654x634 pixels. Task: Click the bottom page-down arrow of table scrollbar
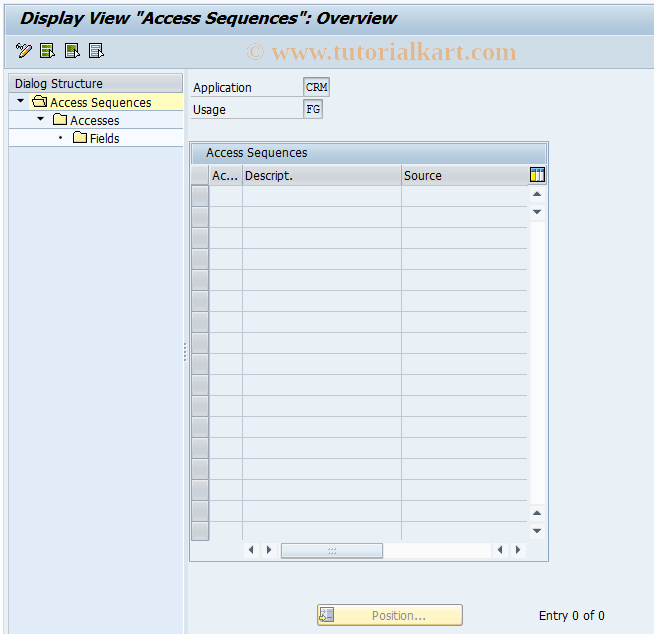click(537, 531)
